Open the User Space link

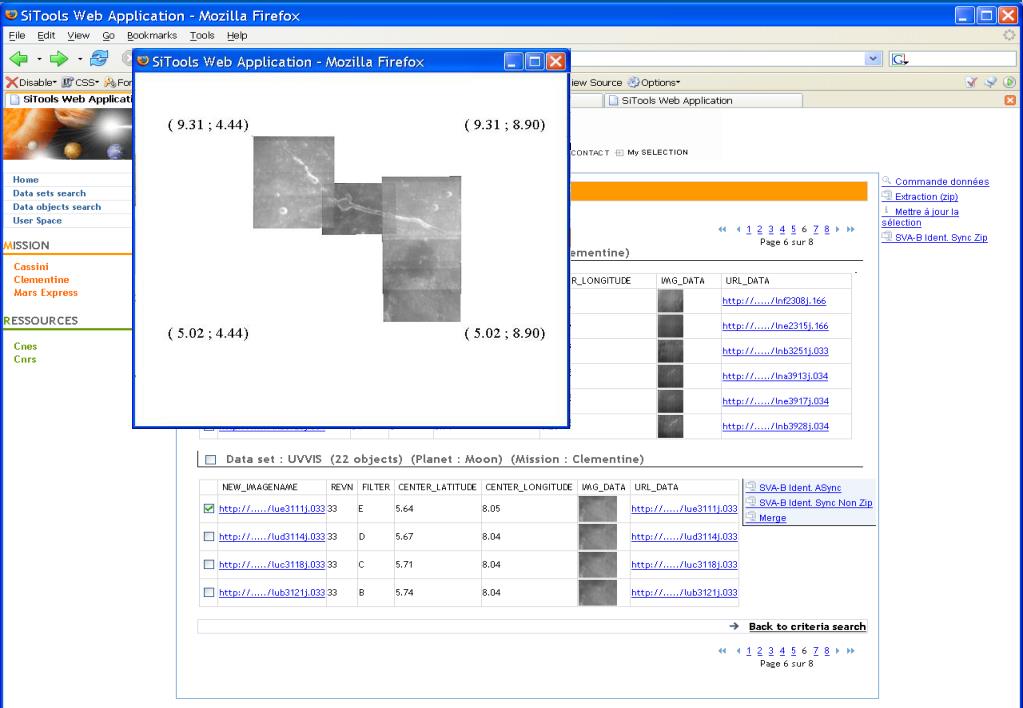point(37,221)
